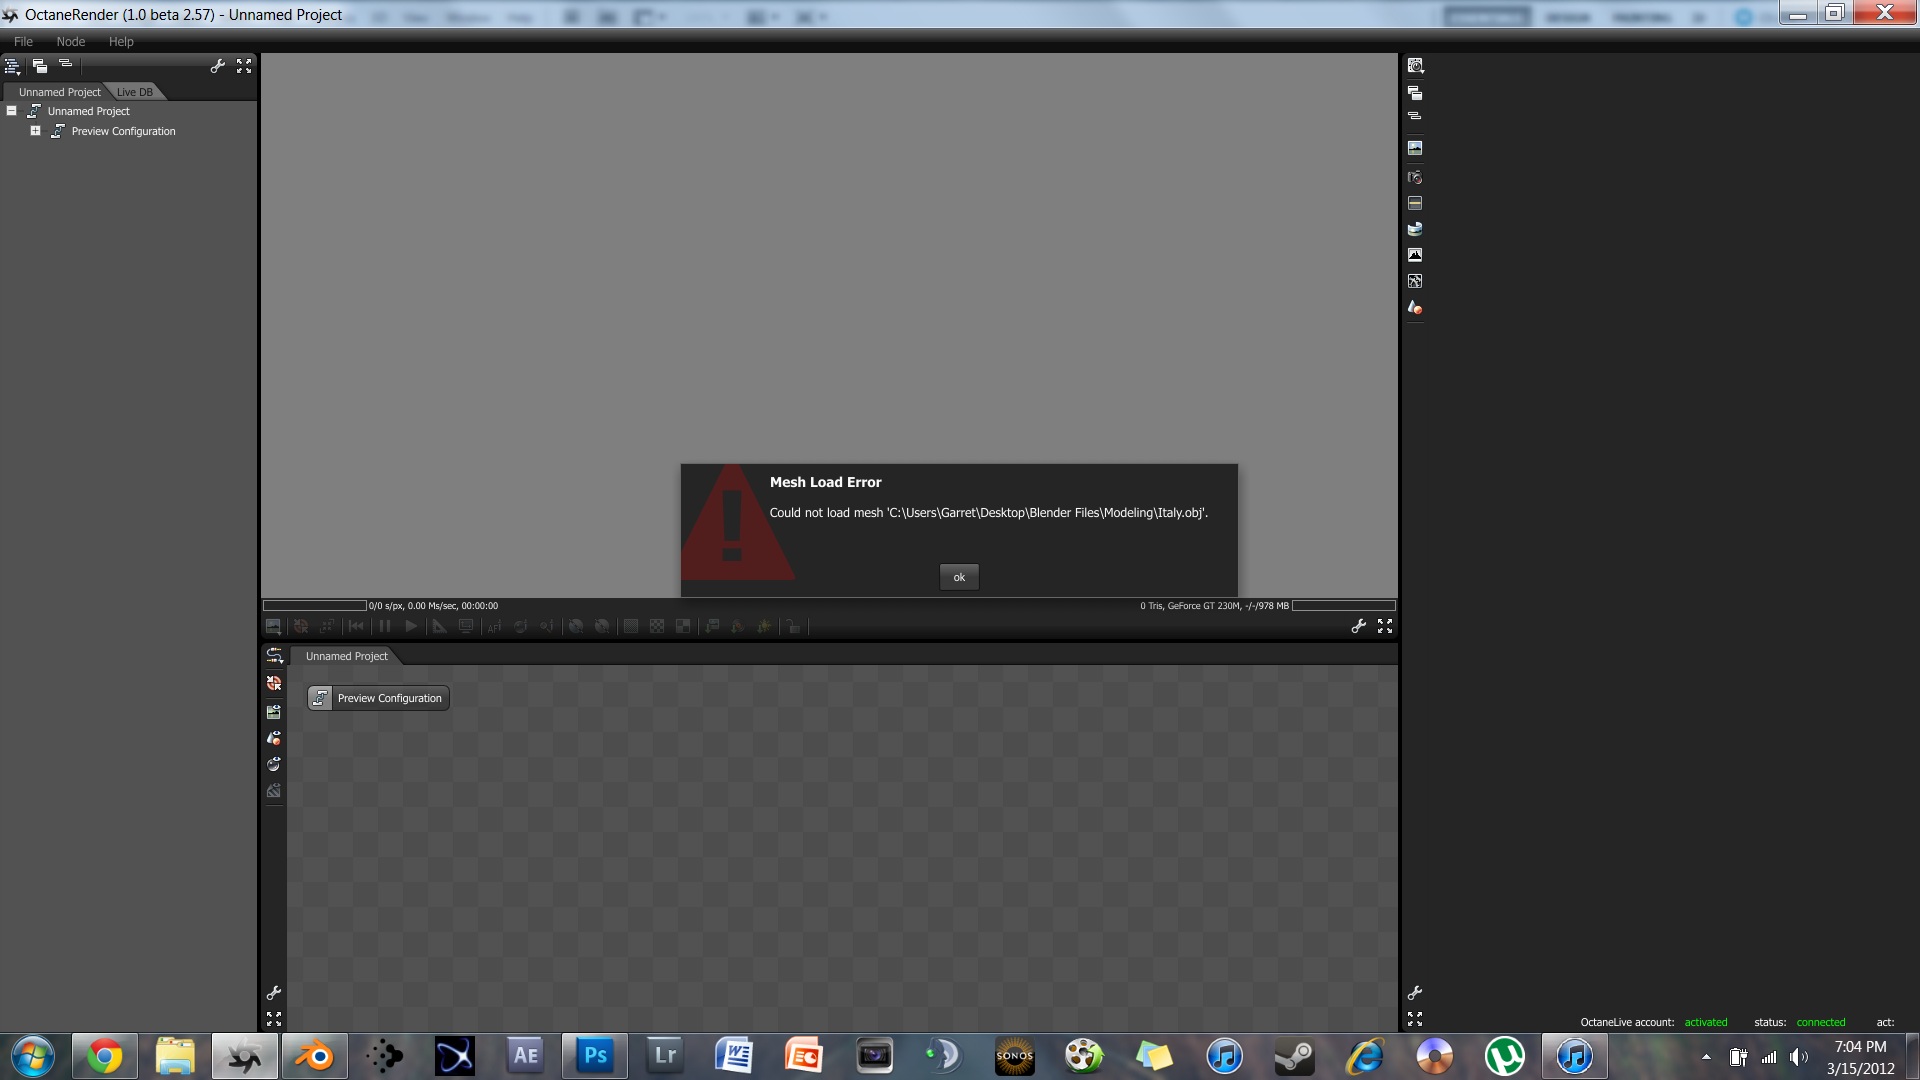This screenshot has width=1920, height=1080.
Task: Open the graph editor auto-layout dropdown
Action: pos(273,656)
